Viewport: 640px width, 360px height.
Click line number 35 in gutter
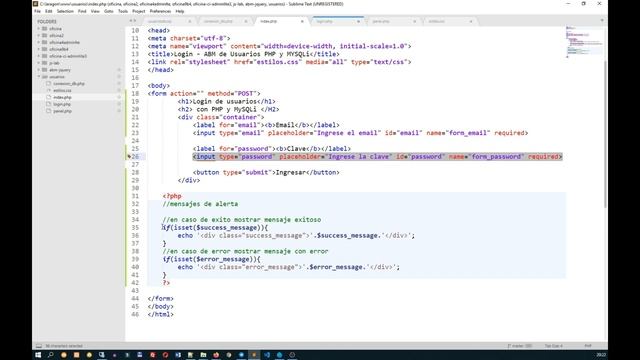[x=135, y=228]
